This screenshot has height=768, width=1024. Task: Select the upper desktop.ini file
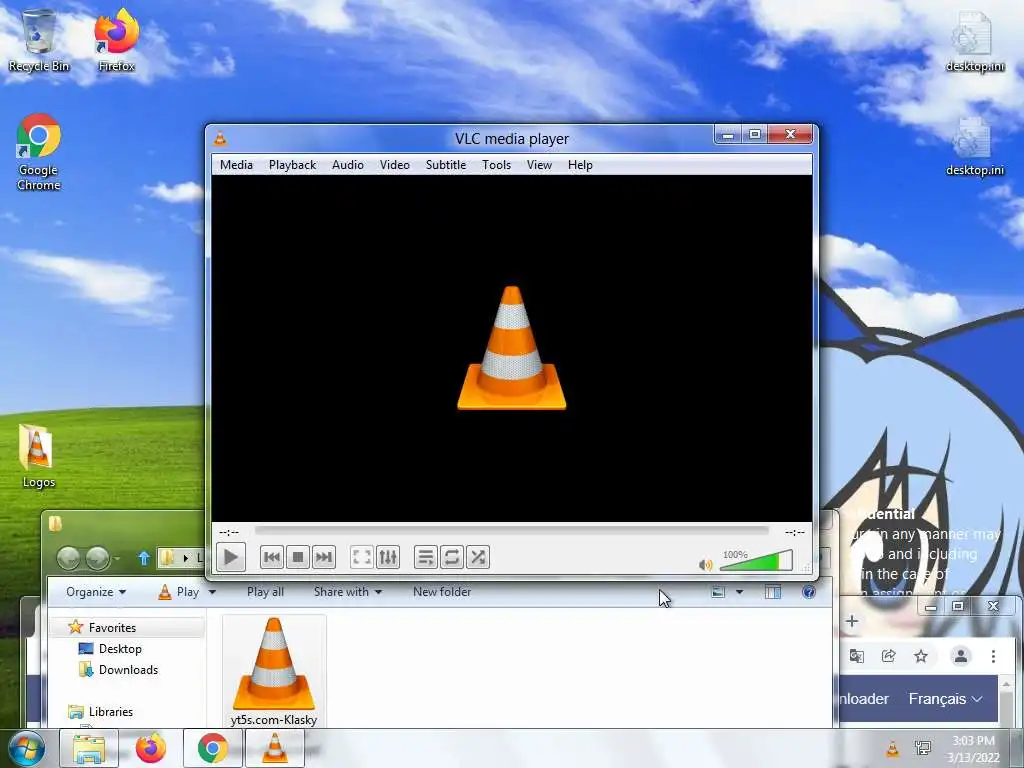[x=975, y=42]
